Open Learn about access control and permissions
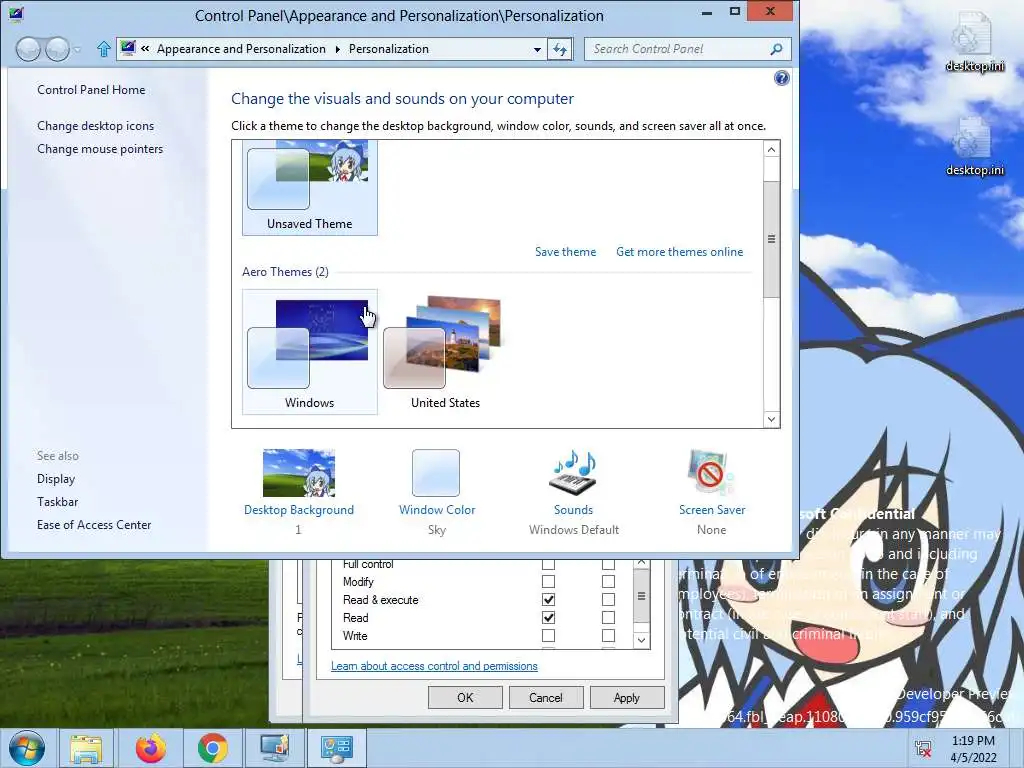 (x=434, y=666)
